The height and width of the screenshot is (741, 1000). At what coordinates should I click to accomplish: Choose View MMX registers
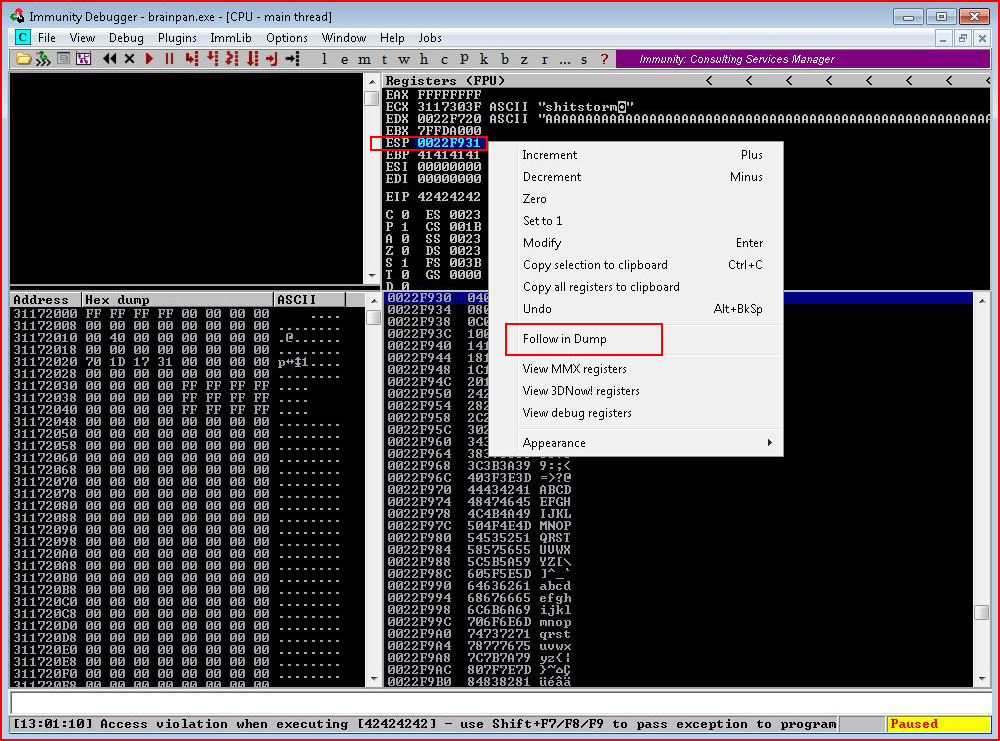pyautogui.click(x=636, y=369)
